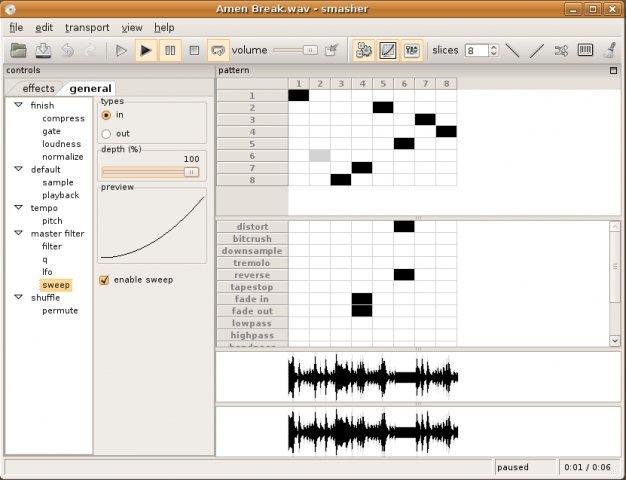Click effects list scrollbar down arrow
The width and height of the screenshot is (626, 480).
615,341
